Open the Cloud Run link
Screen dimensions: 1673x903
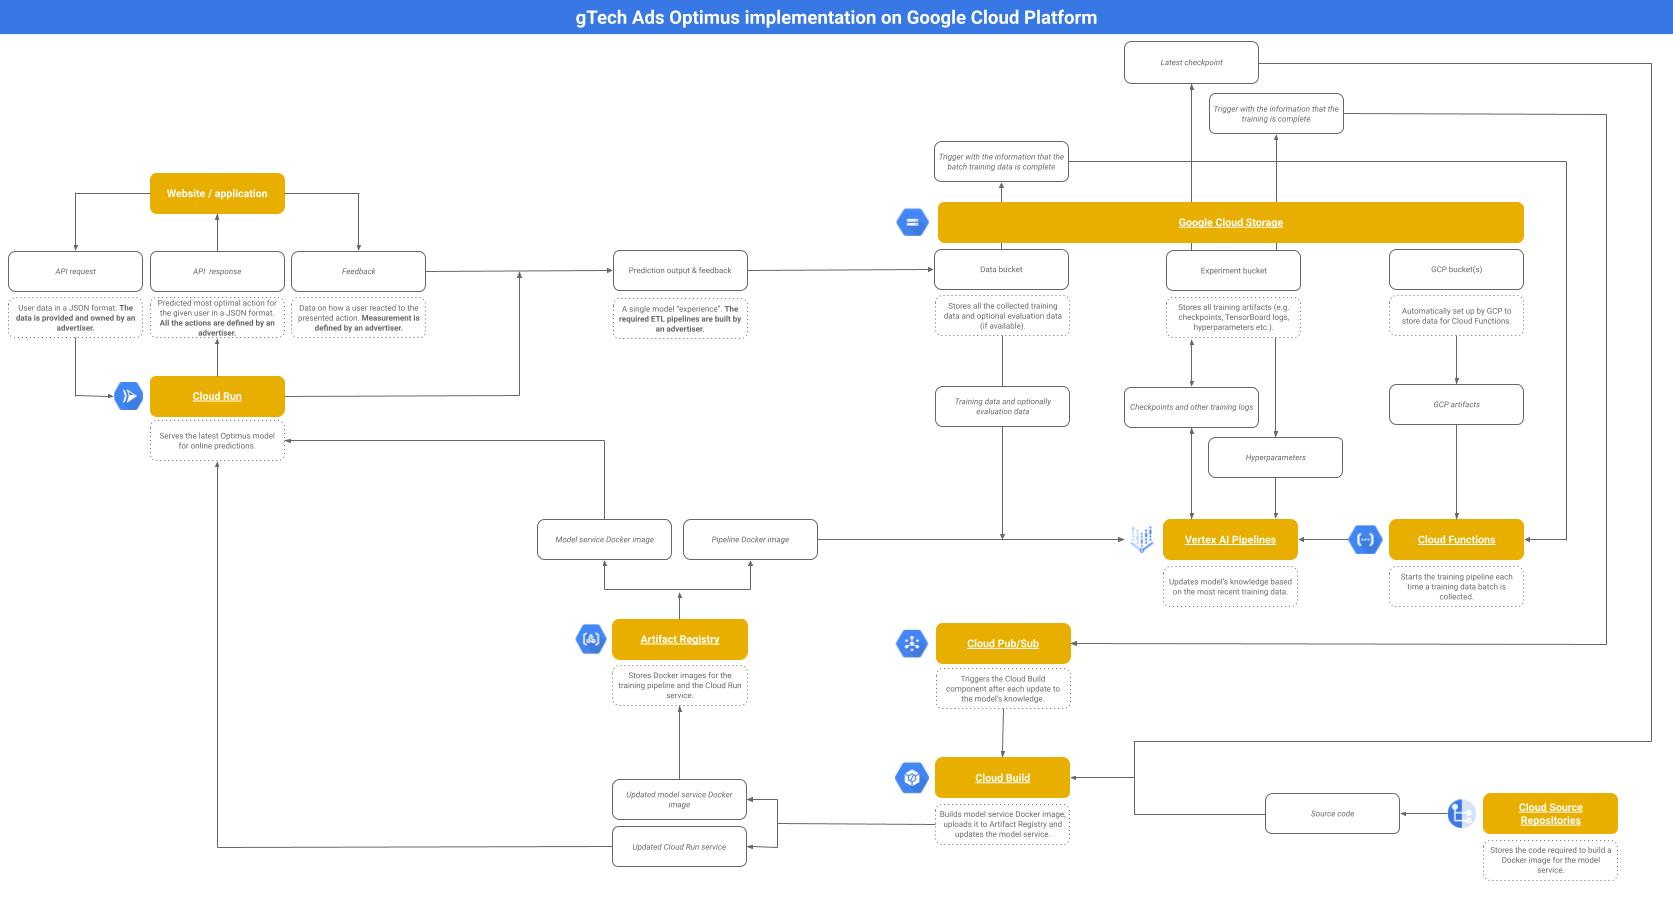(x=217, y=397)
